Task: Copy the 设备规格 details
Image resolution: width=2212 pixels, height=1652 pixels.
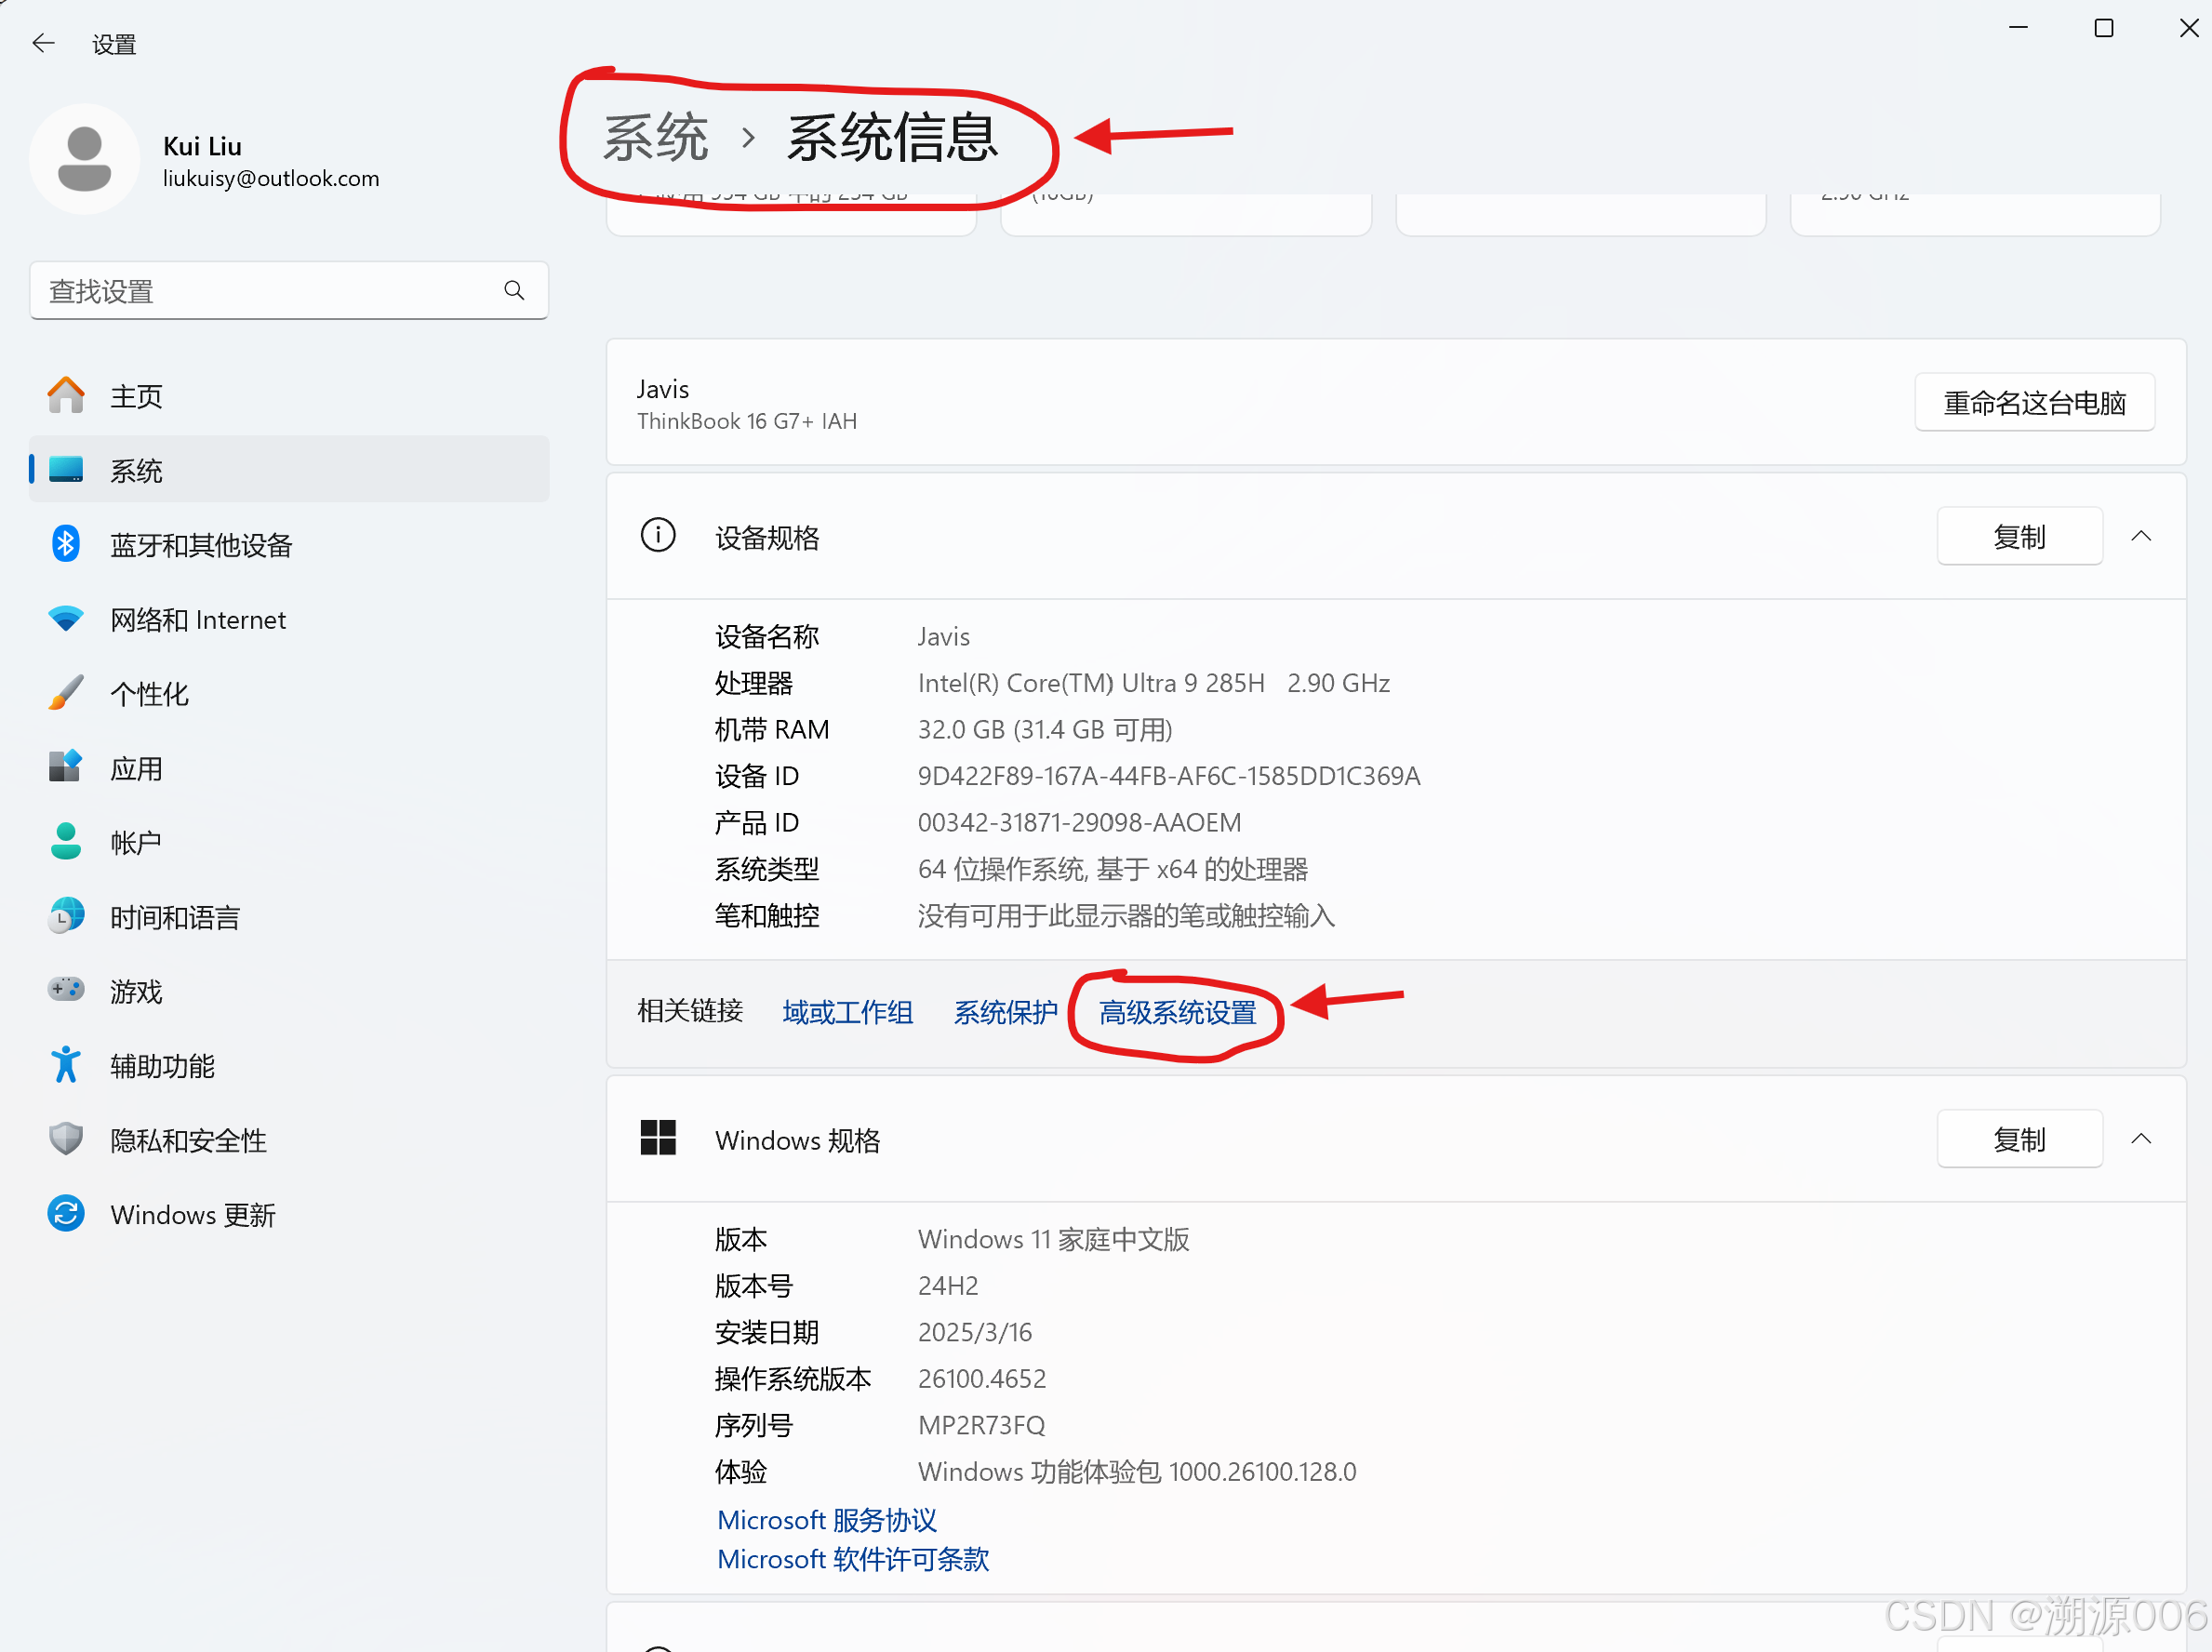Action: 2020,537
